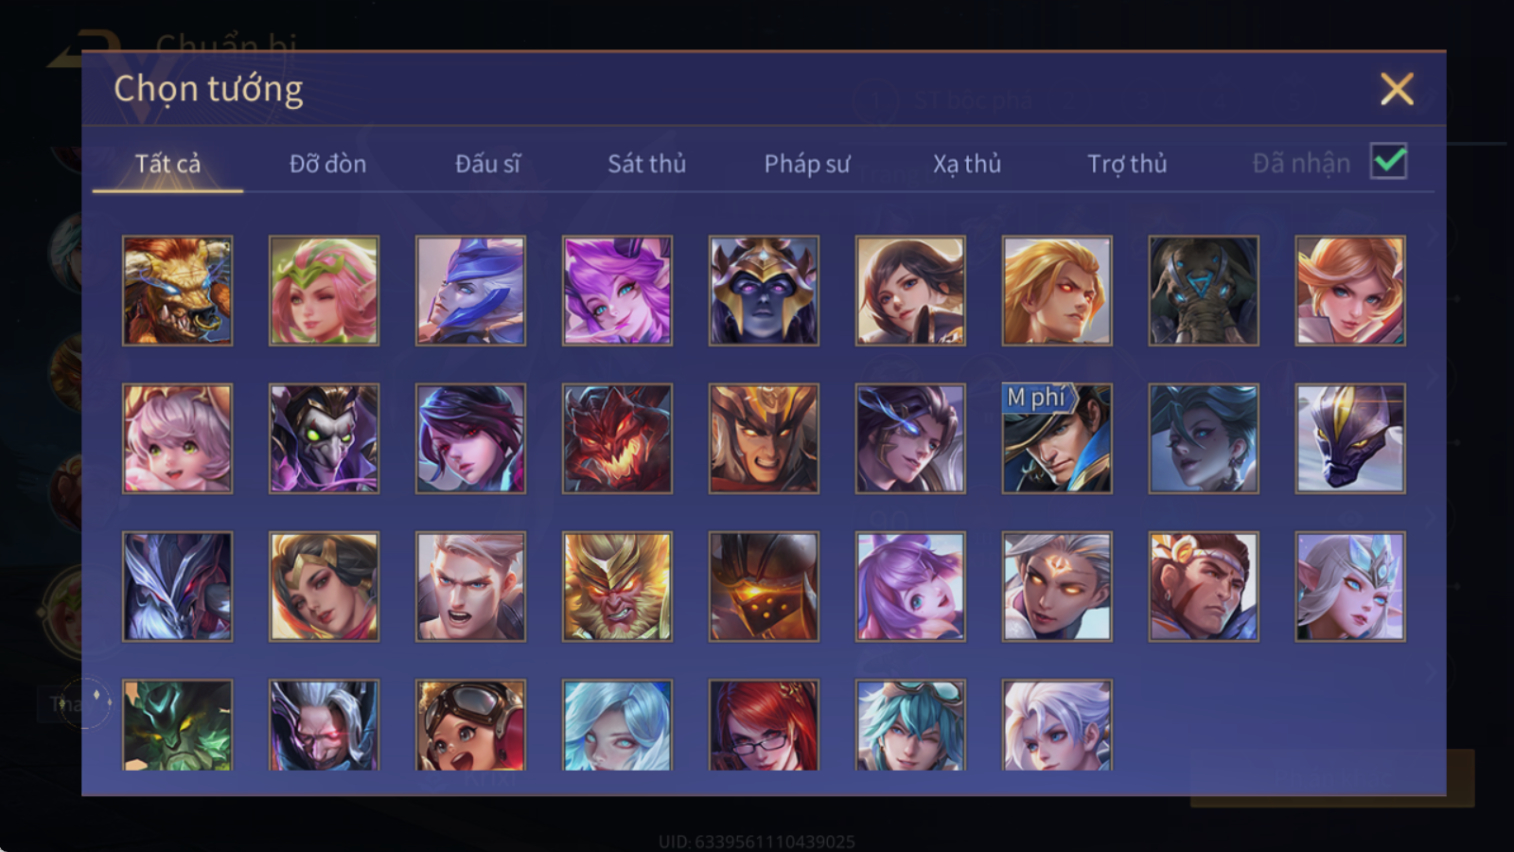1514x852 pixels.
Task: Close the Chọn tướng dialog
Action: tap(1397, 89)
